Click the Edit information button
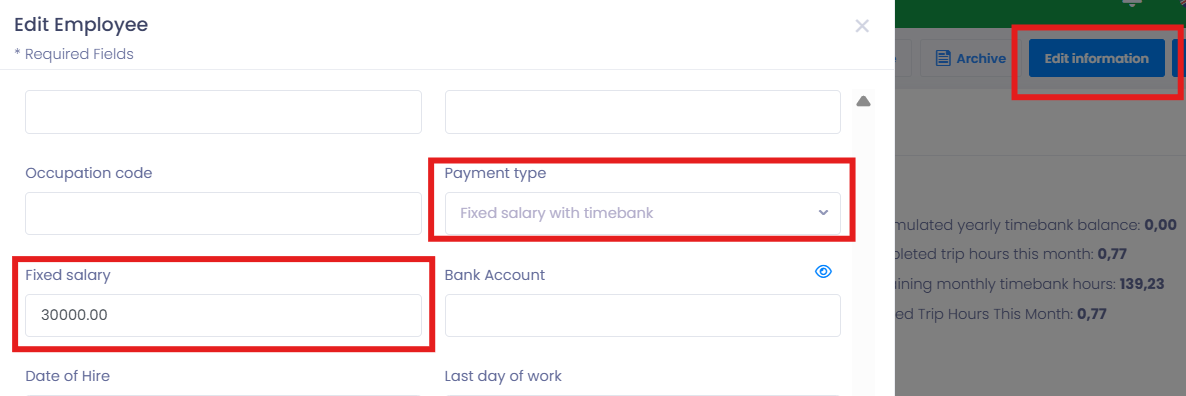The height and width of the screenshot is (396, 1186). 1096,58
